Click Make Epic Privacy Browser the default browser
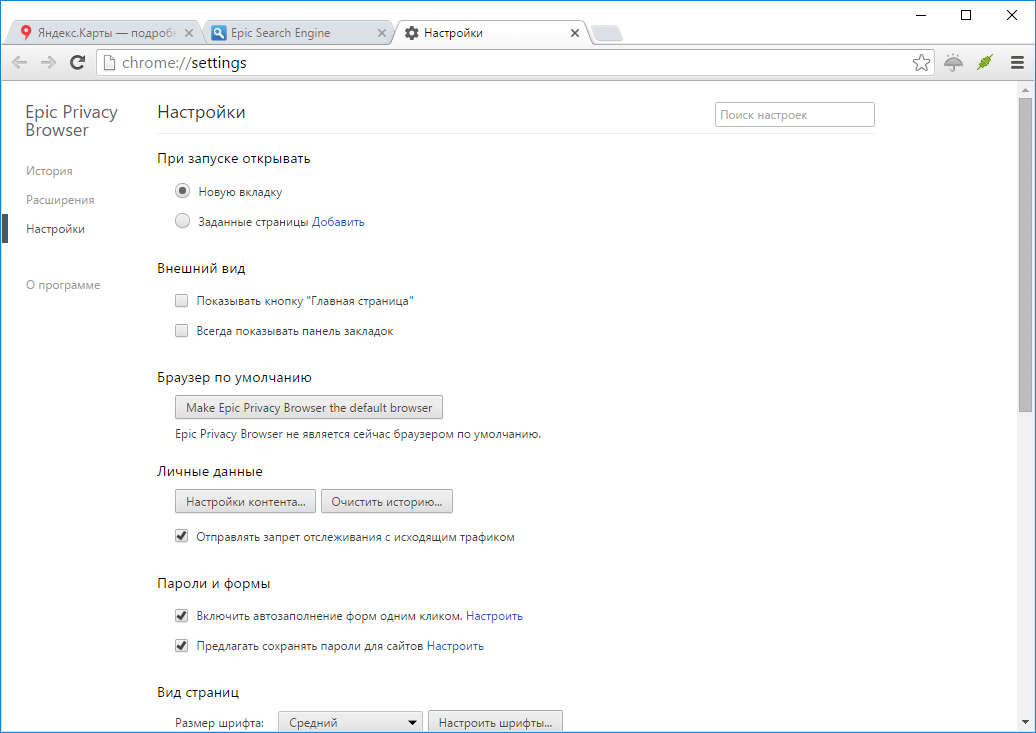The height and width of the screenshot is (733, 1036). point(309,407)
